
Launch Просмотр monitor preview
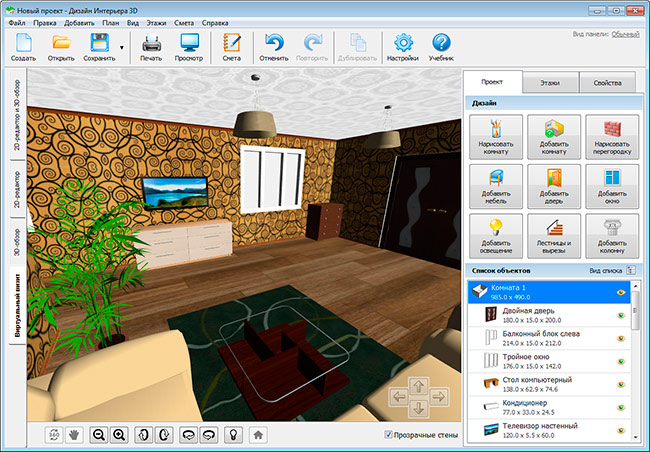point(189,47)
